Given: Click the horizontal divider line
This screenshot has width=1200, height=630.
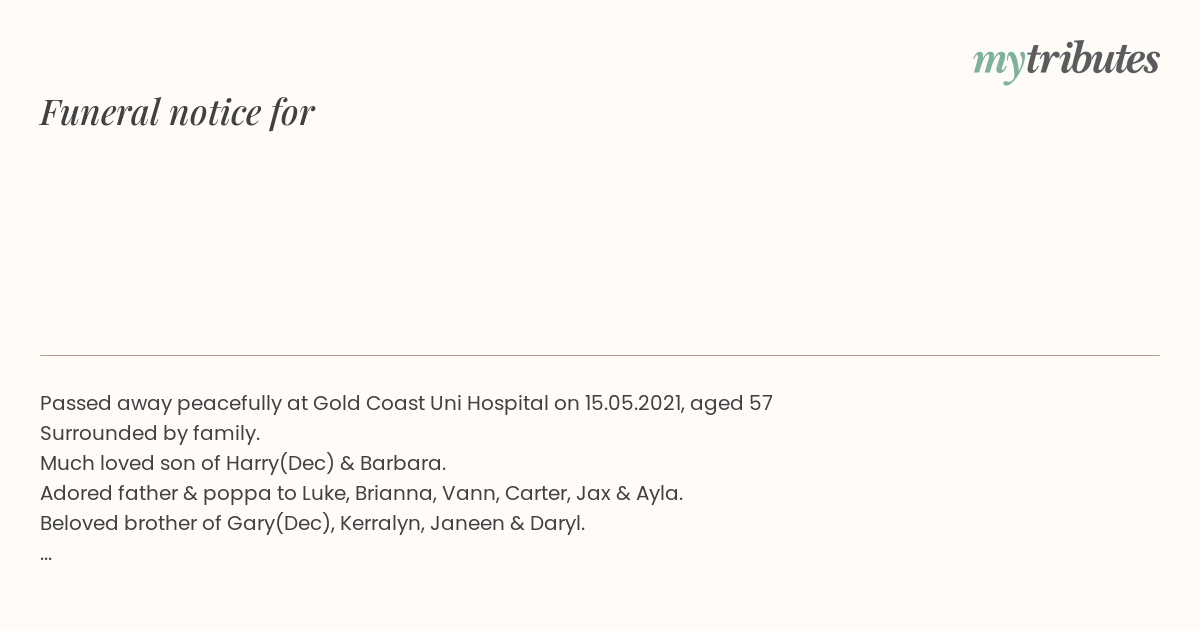Looking at the screenshot, I should [600, 355].
